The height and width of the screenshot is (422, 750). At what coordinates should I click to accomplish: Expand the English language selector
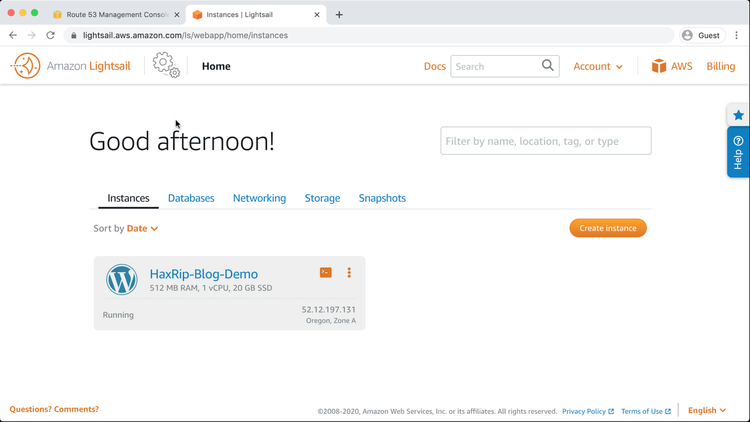pos(707,410)
